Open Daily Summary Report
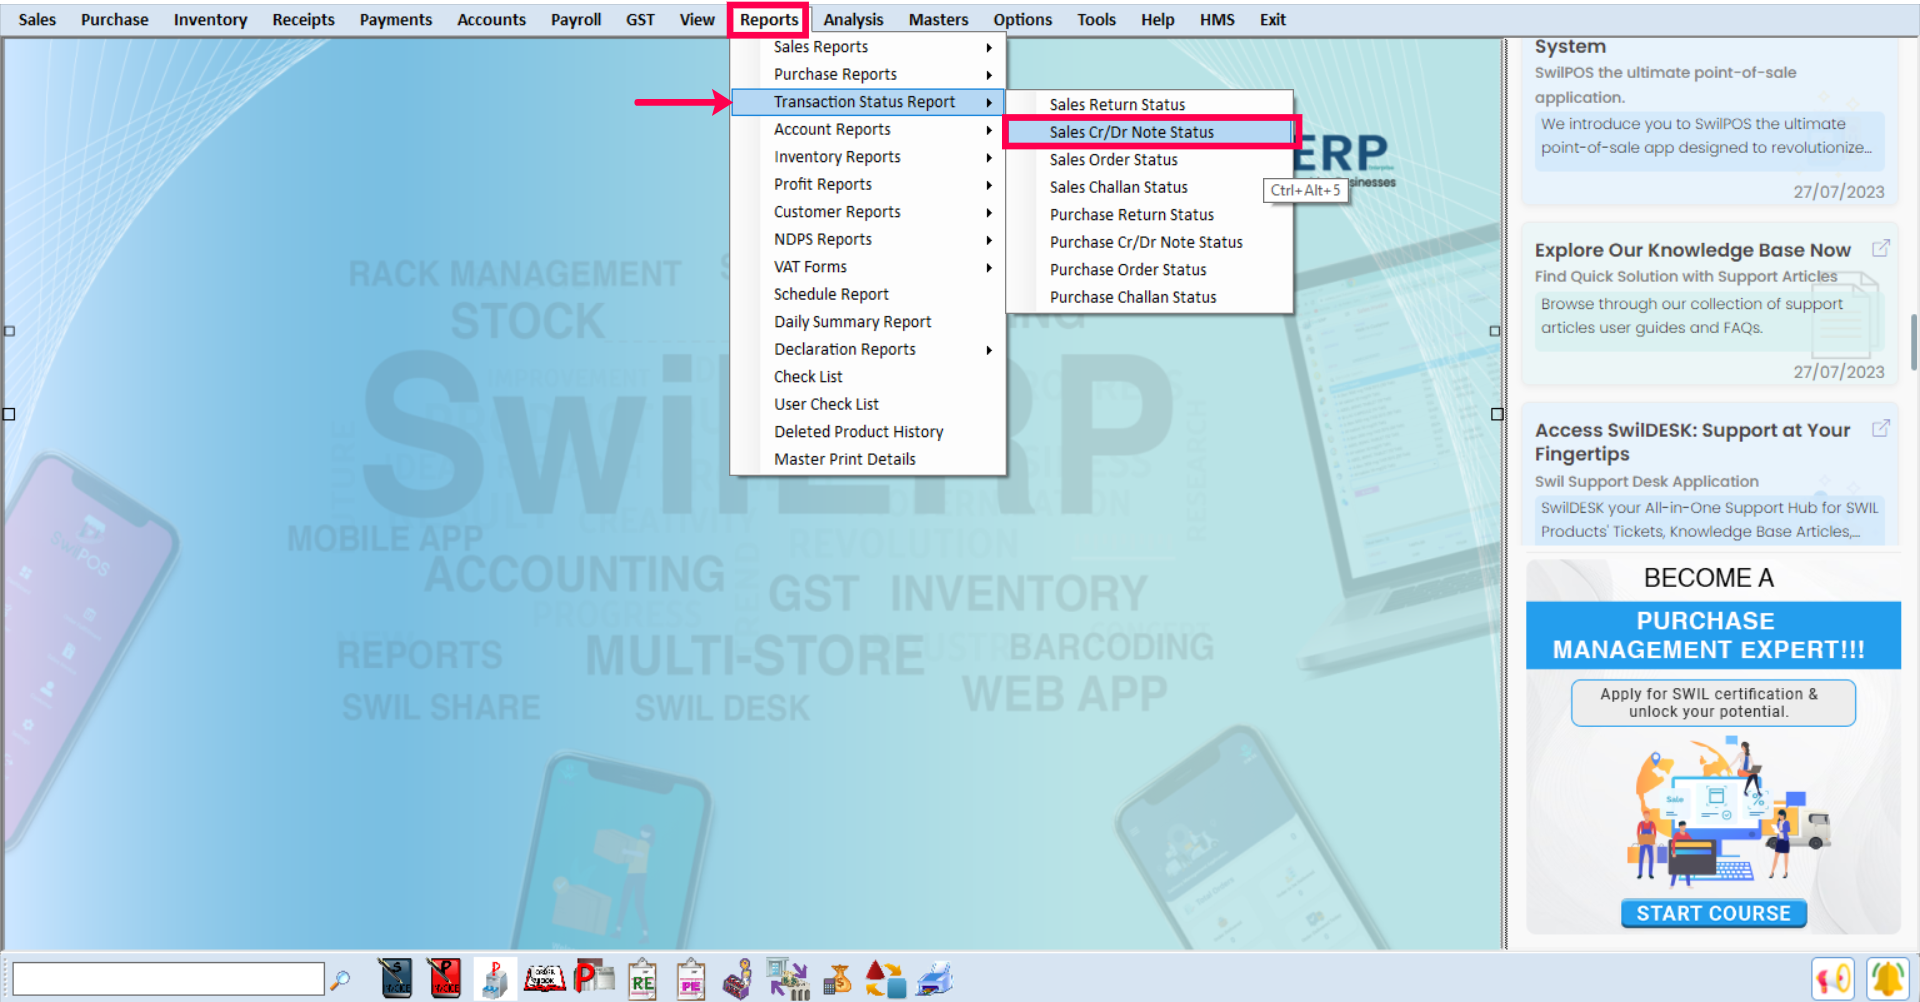The width and height of the screenshot is (1920, 1002). click(868, 322)
